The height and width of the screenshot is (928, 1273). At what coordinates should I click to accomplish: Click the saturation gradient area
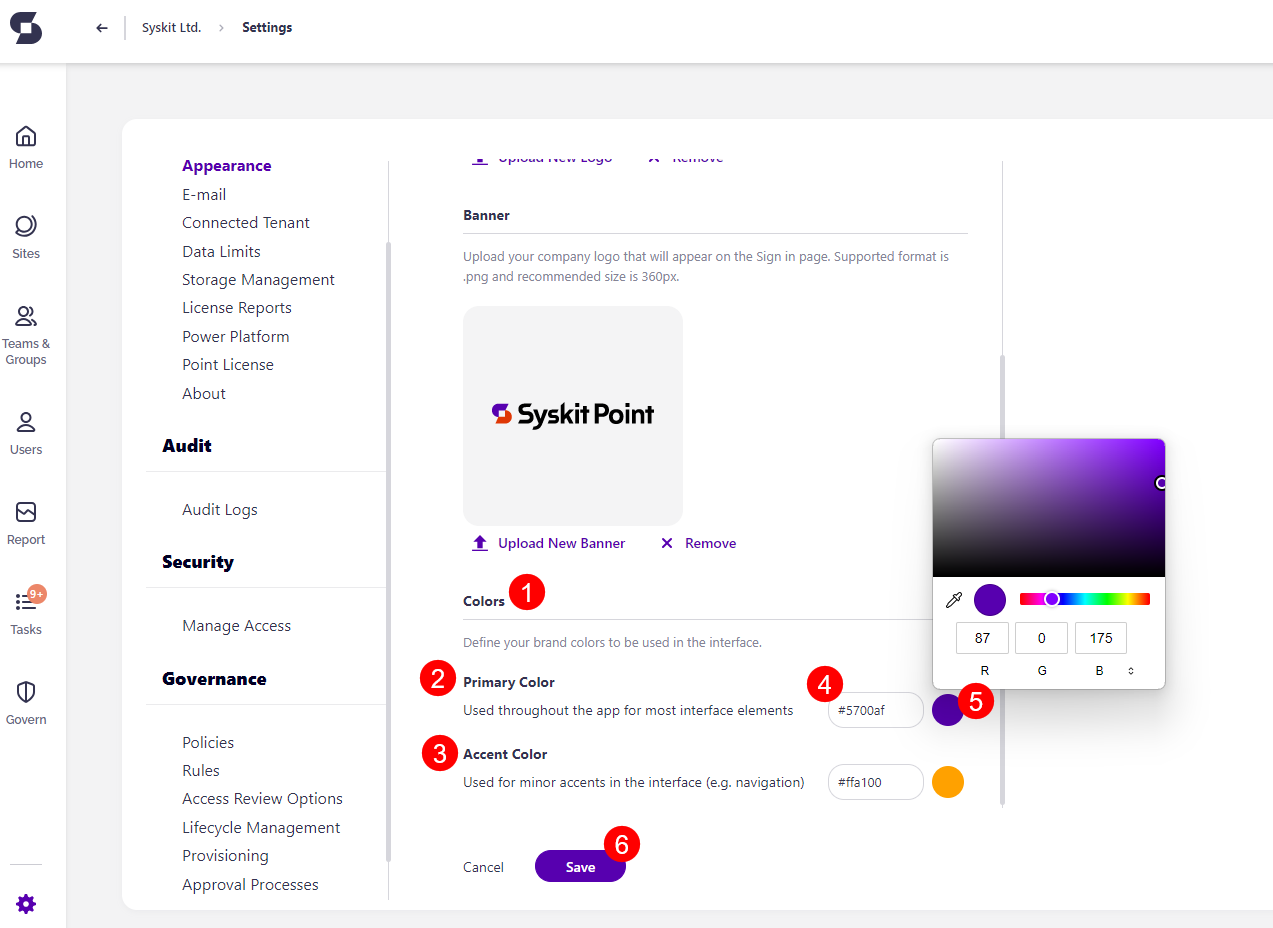pyautogui.click(x=1049, y=508)
